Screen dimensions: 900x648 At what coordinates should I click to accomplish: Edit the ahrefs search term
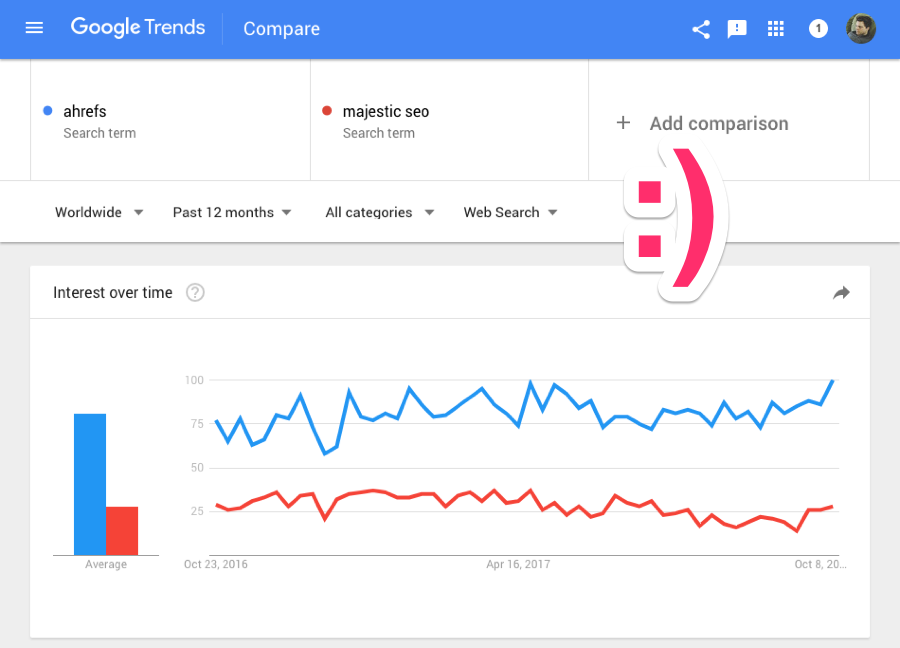coord(85,112)
